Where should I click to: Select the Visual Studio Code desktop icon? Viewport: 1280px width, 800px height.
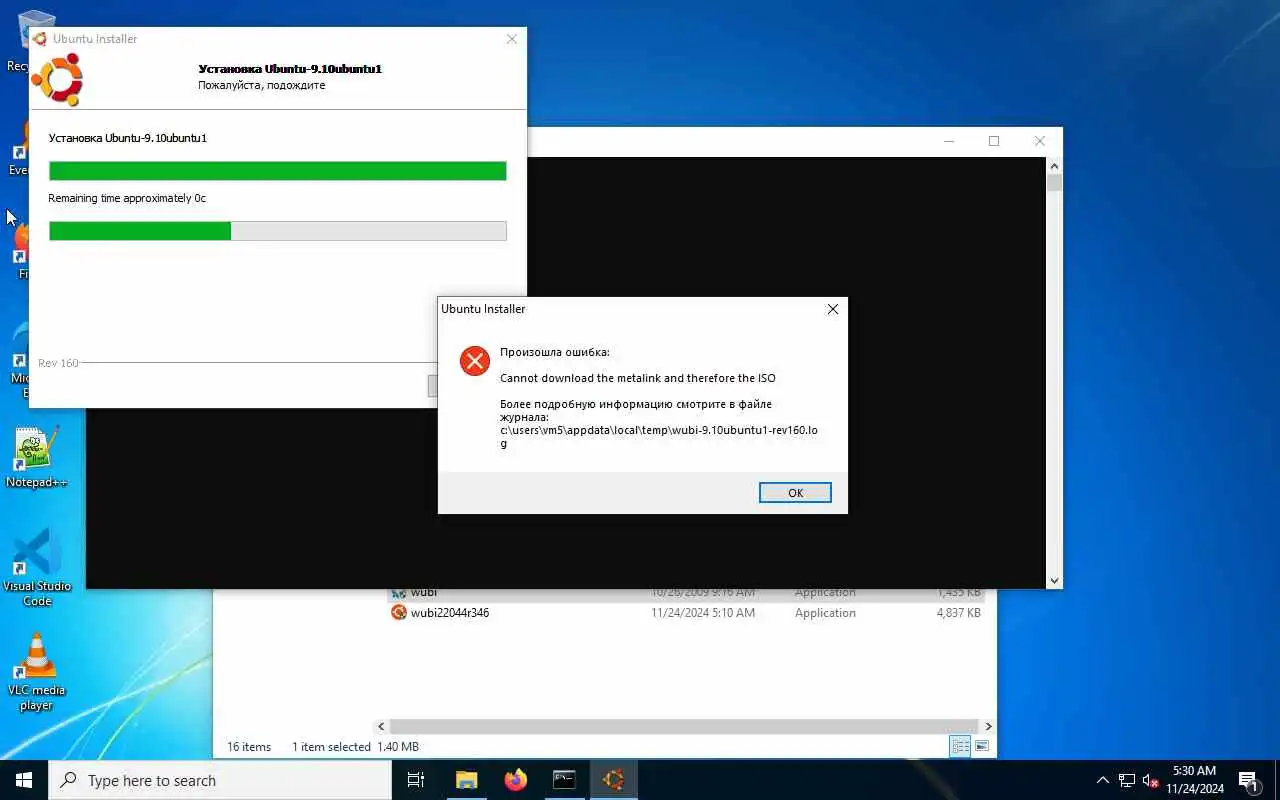click(x=37, y=568)
